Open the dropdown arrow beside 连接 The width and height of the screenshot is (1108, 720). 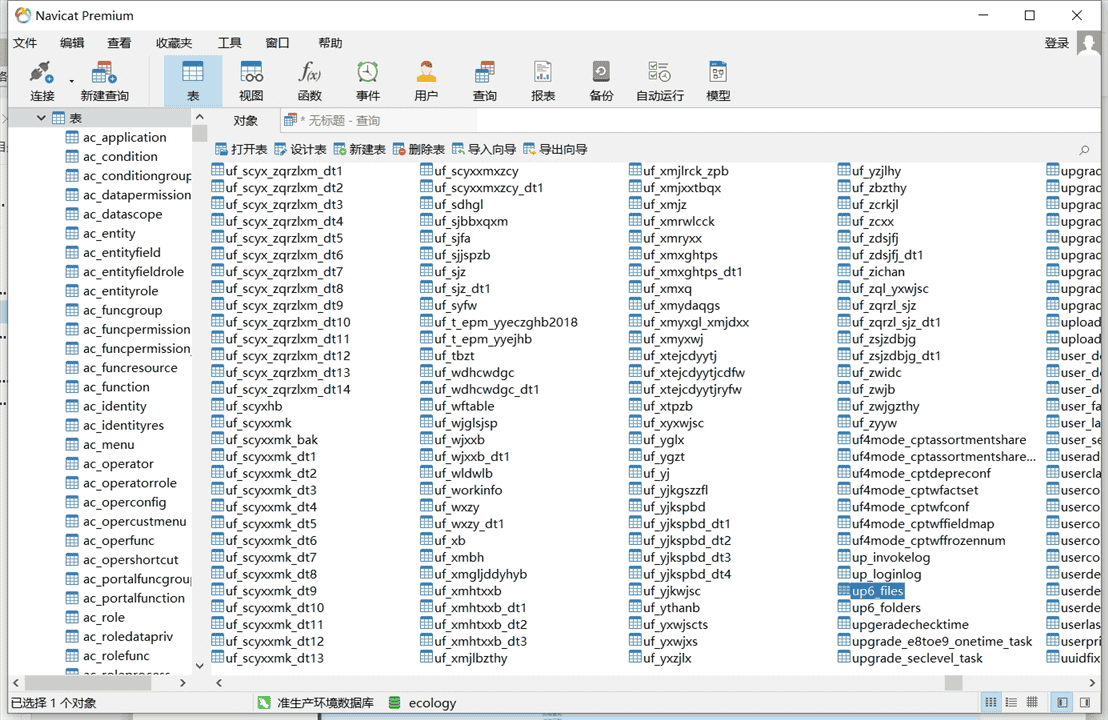coord(72,81)
